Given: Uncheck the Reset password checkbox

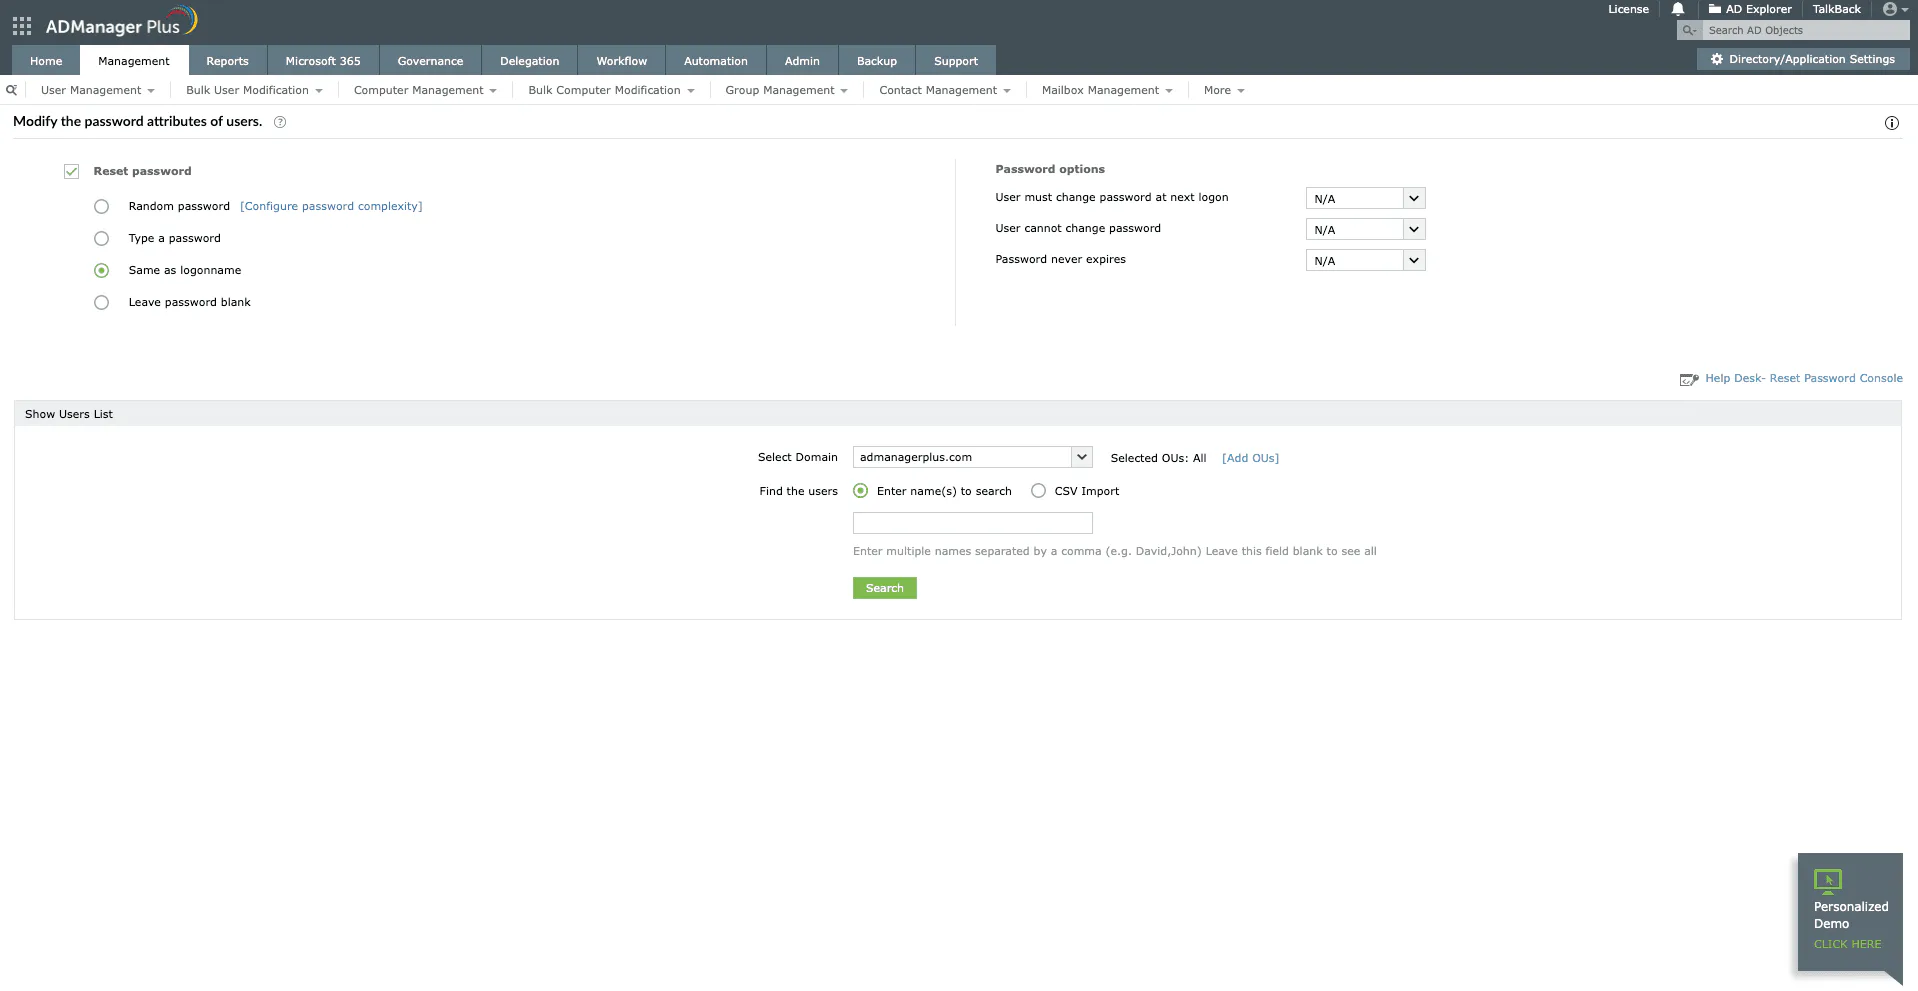Looking at the screenshot, I should tap(71, 171).
